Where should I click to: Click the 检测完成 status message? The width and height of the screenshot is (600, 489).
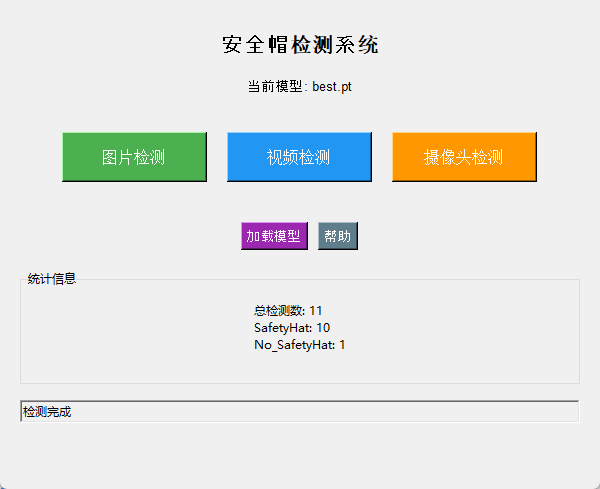pyautogui.click(x=47, y=412)
